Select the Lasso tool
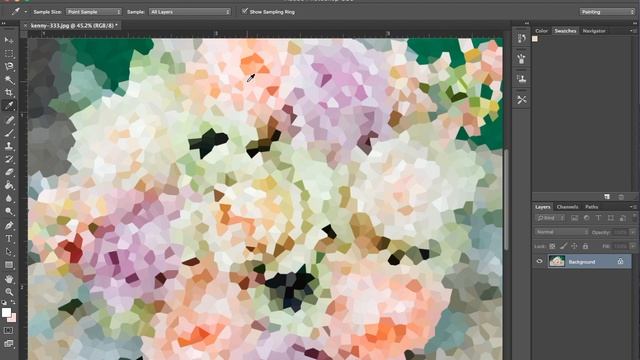 (9, 67)
